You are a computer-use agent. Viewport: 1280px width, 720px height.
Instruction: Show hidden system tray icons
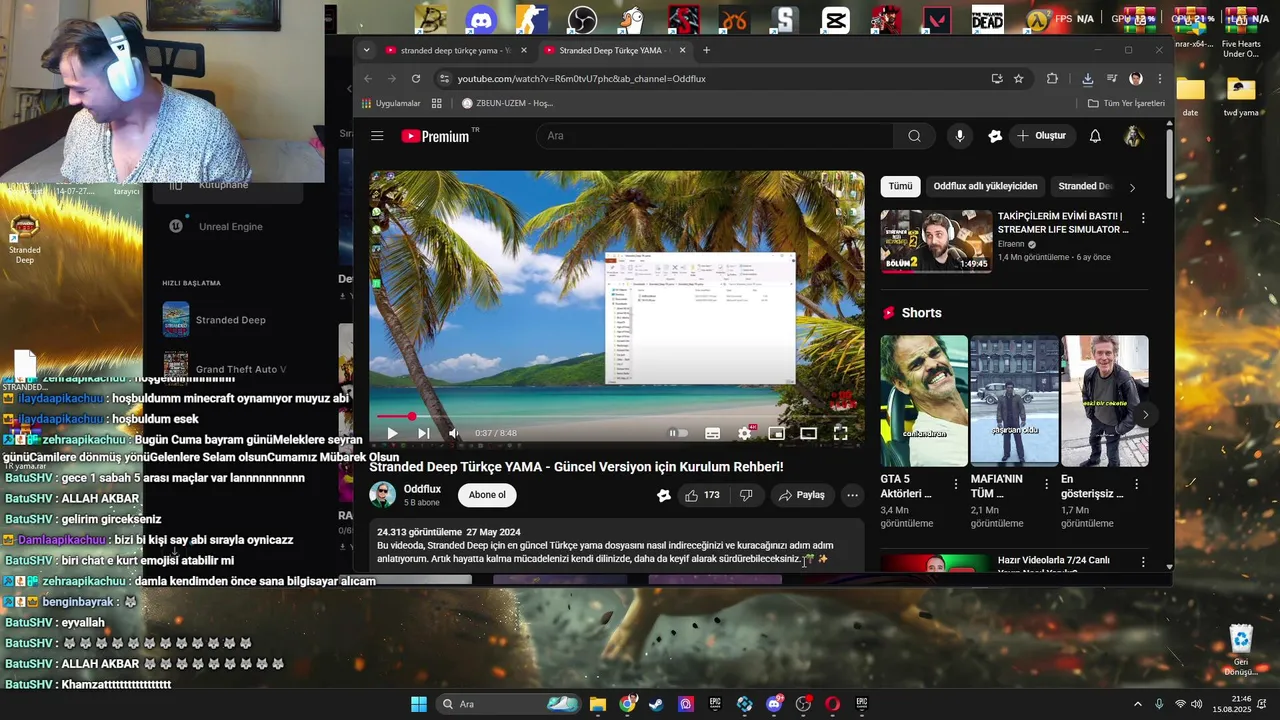pos(1137,704)
